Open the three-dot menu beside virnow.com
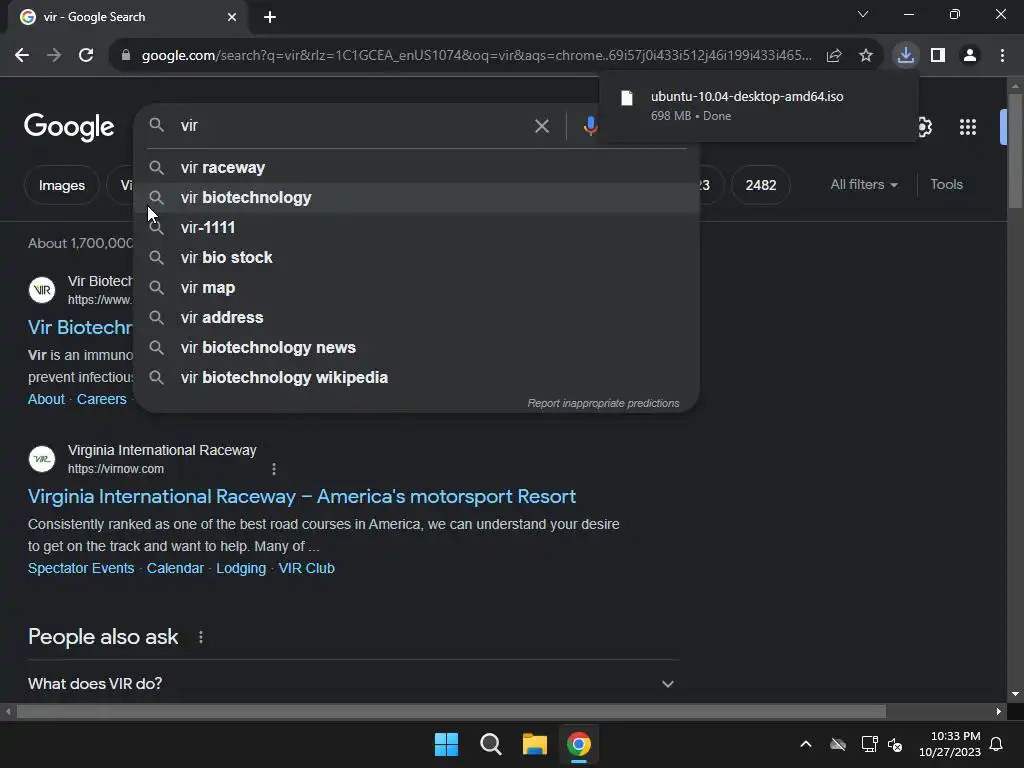The image size is (1024, 768). (x=274, y=469)
